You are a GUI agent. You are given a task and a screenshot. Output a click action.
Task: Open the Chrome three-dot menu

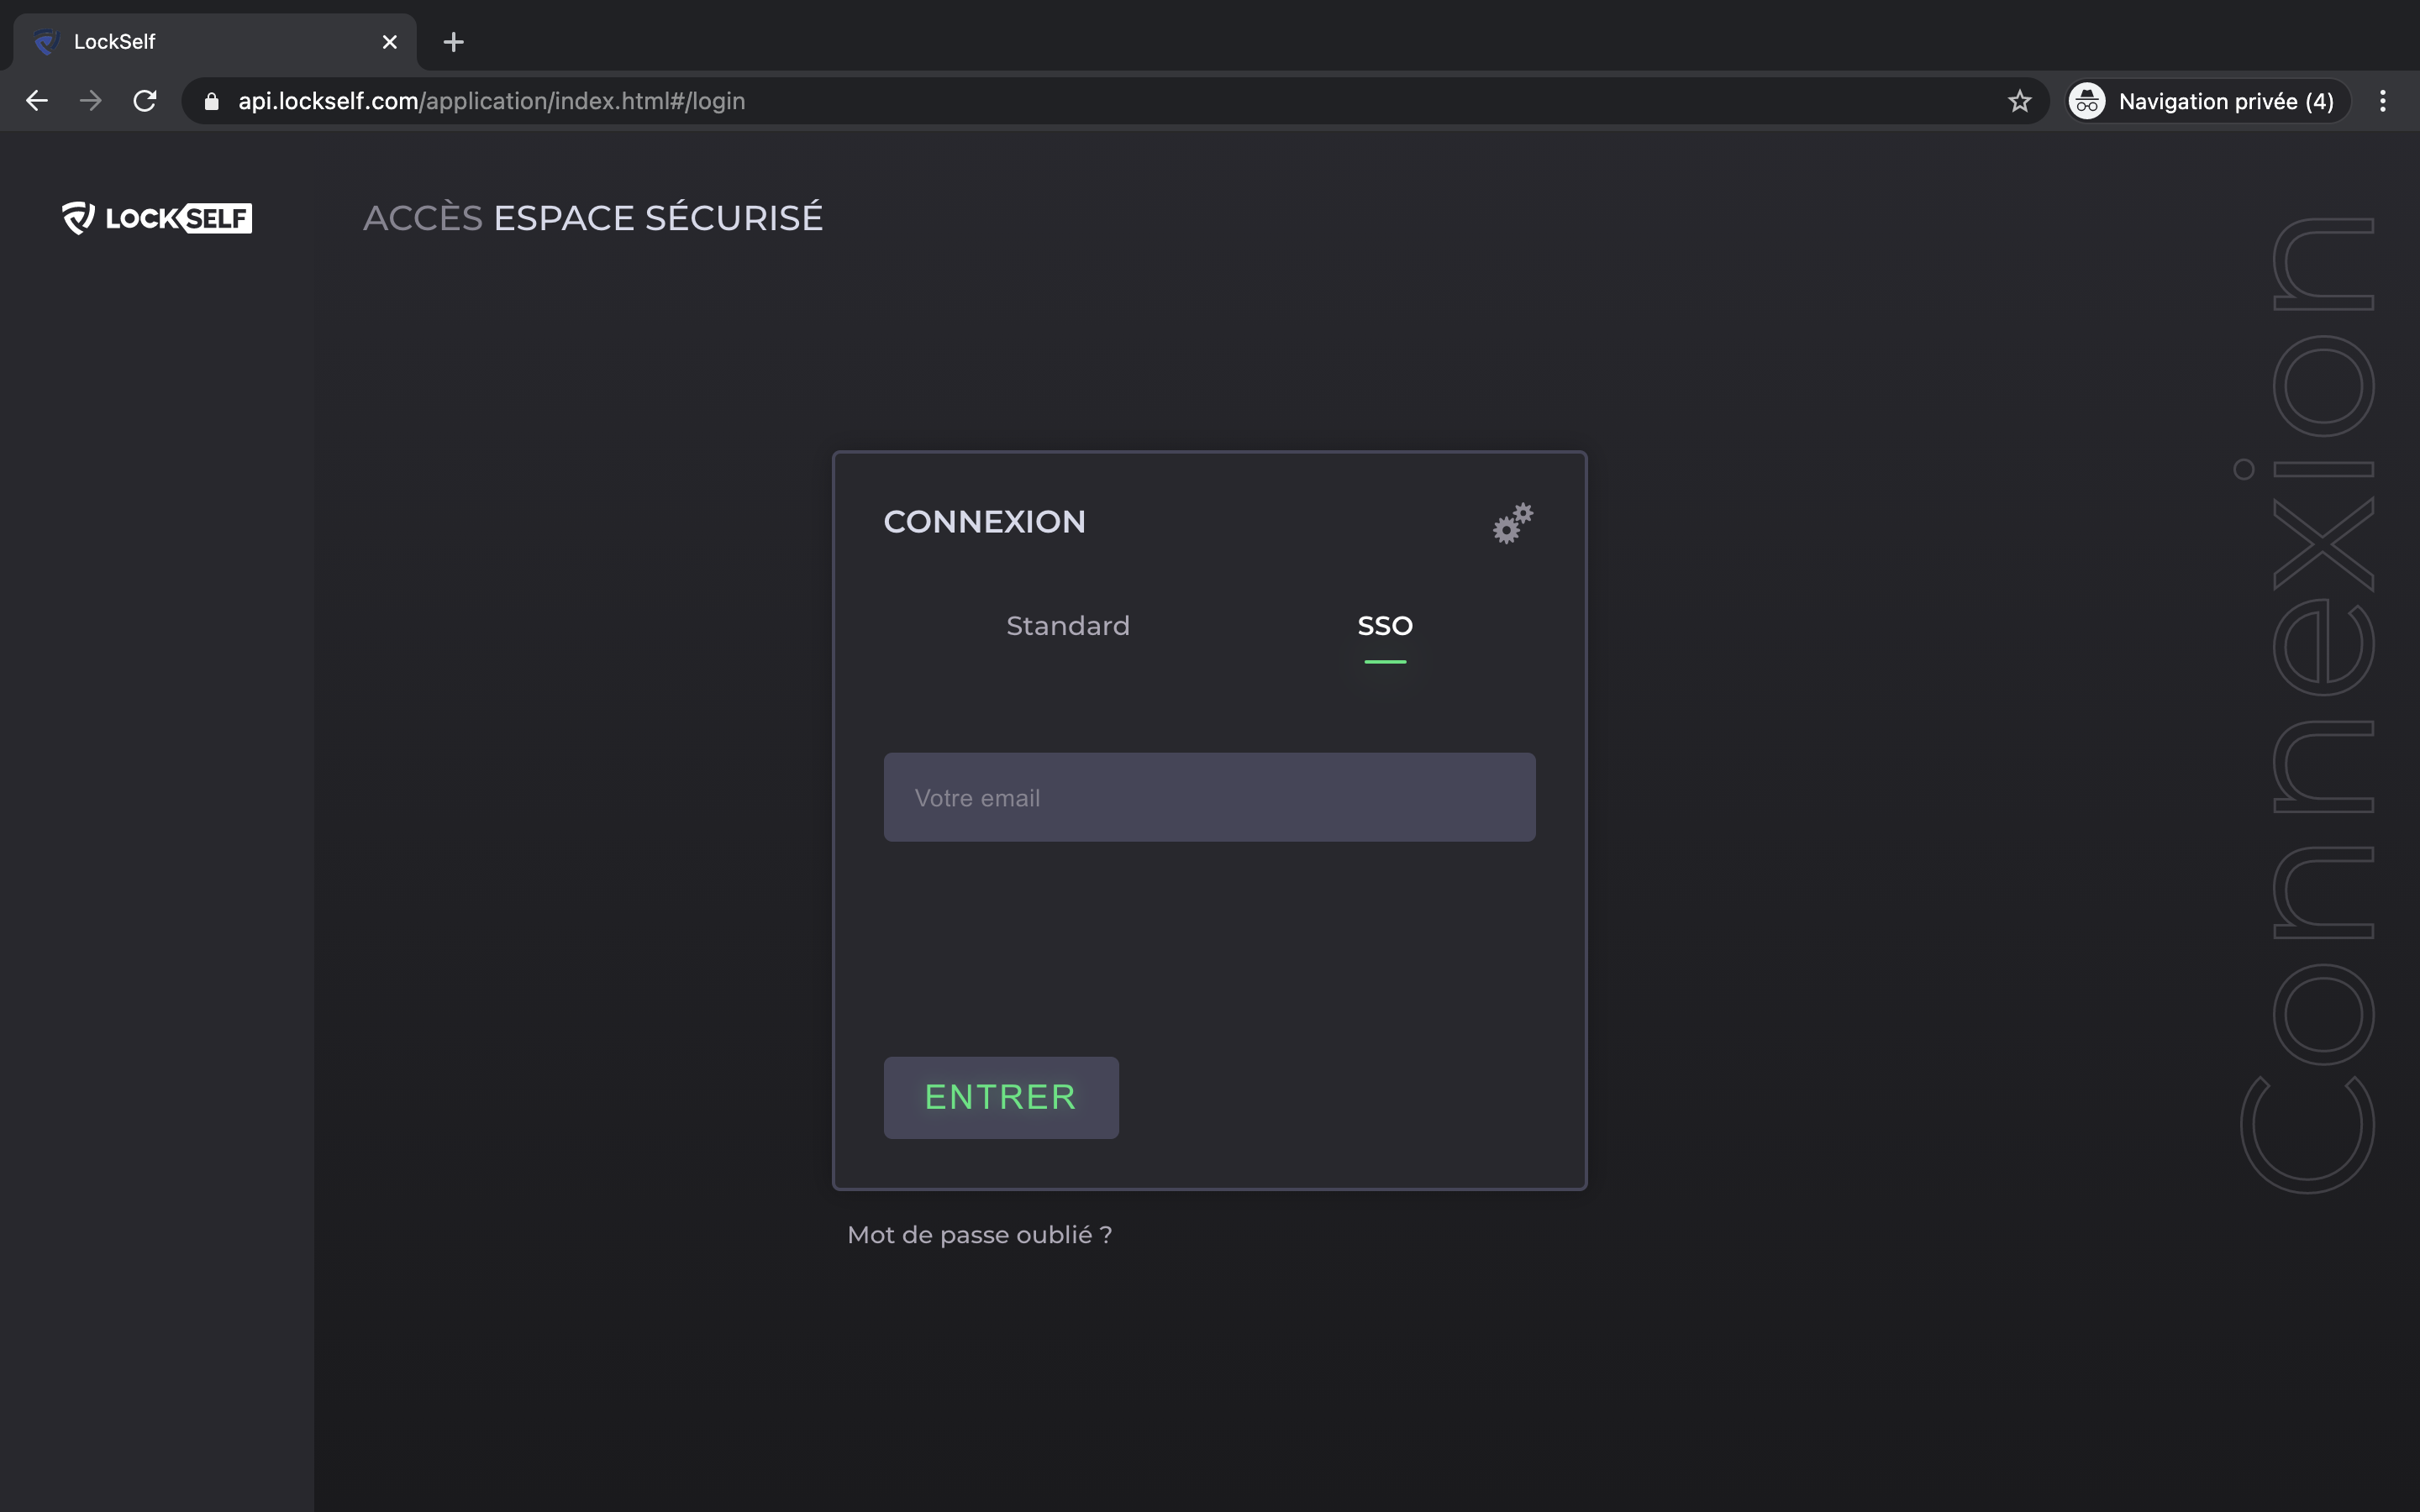point(2383,101)
